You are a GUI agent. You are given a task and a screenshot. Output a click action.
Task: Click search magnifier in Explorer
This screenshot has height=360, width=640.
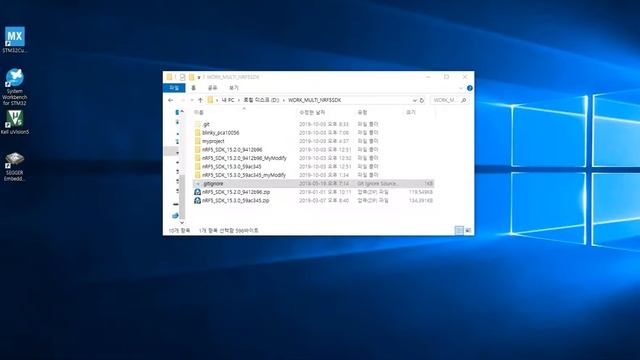(x=464, y=100)
